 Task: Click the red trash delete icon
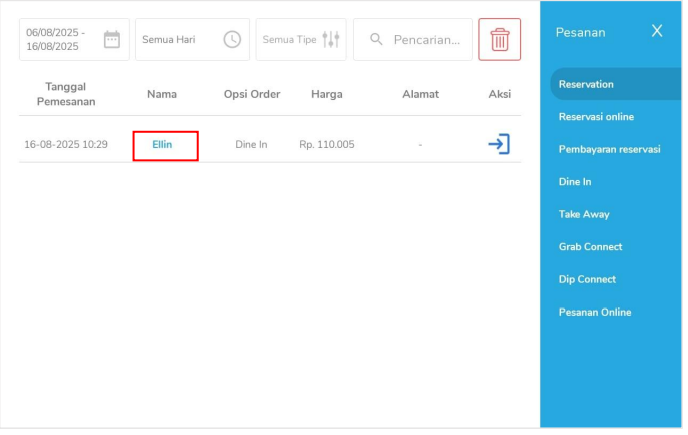(x=499, y=40)
